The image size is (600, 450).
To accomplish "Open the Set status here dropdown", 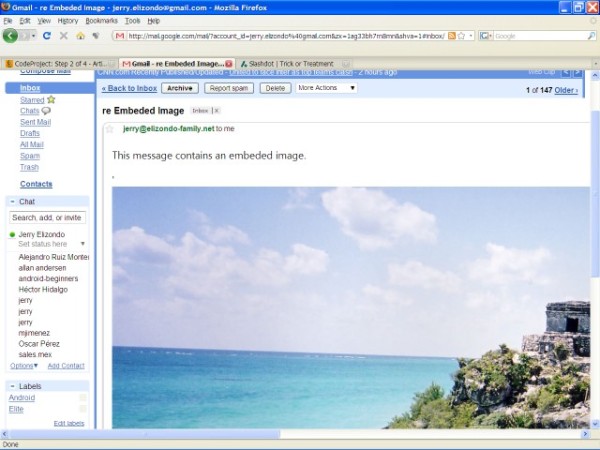I will tap(82, 244).
